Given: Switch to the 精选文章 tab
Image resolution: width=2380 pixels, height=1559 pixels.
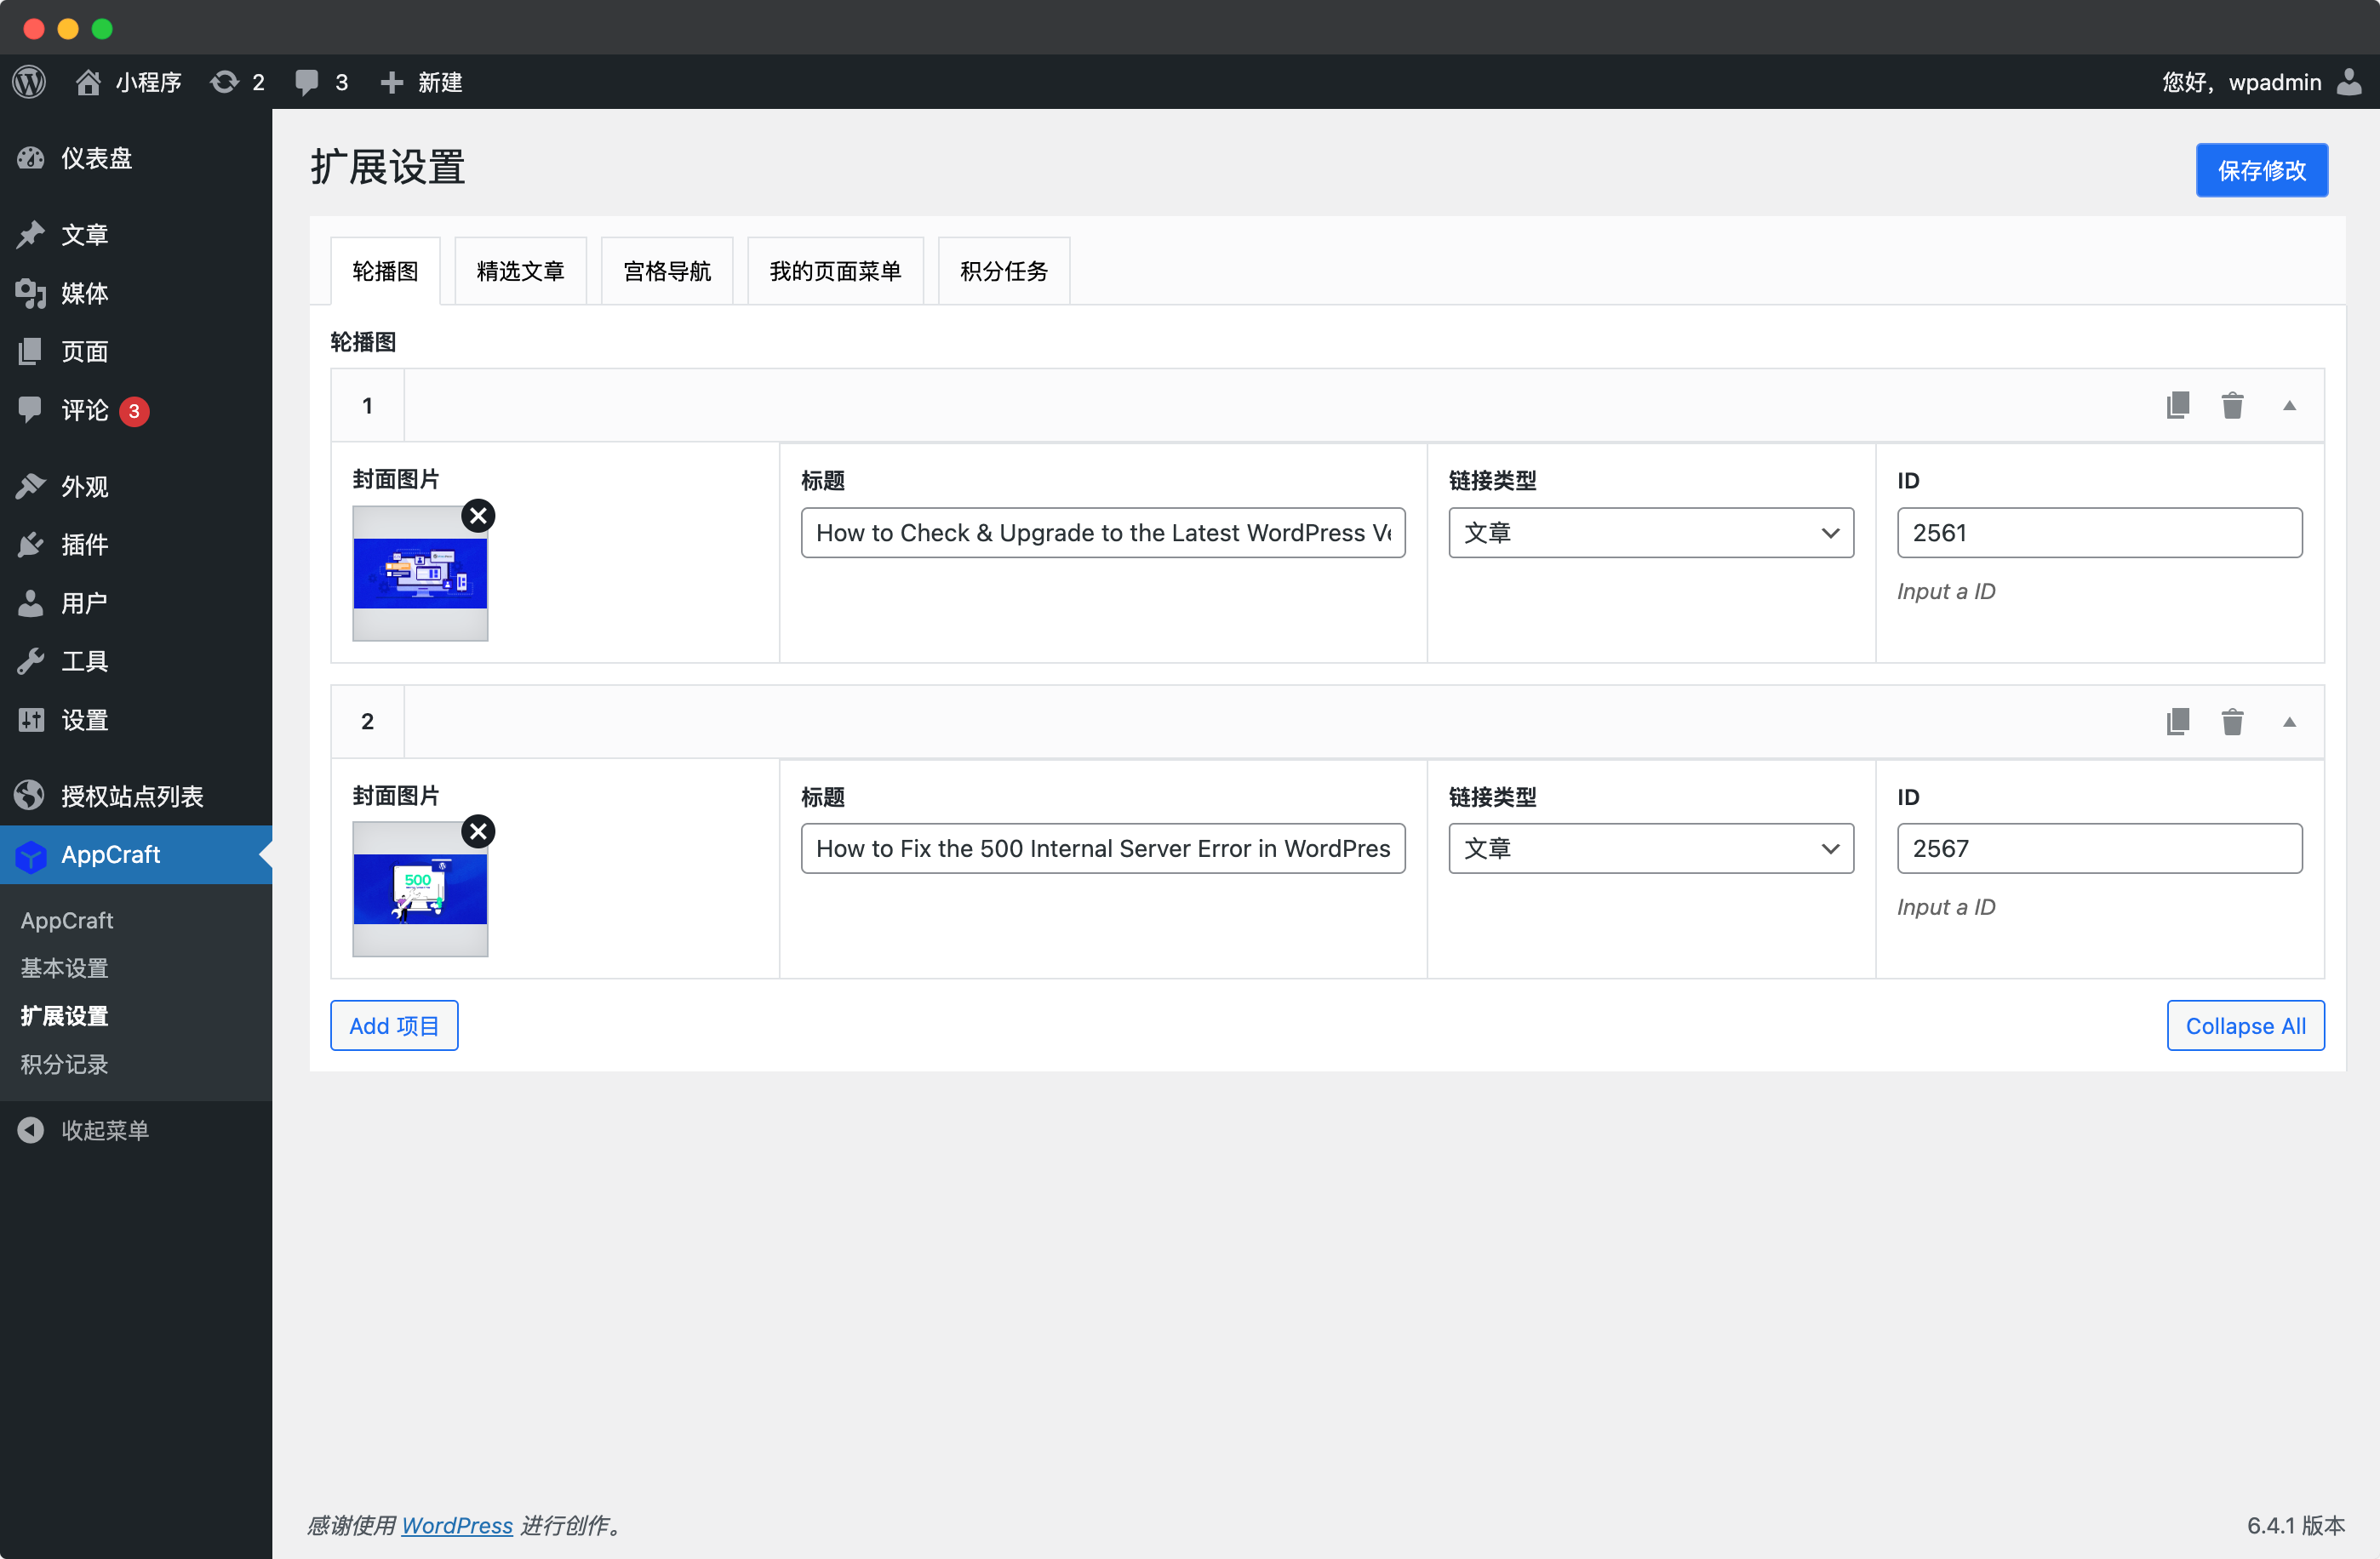Looking at the screenshot, I should point(520,271).
